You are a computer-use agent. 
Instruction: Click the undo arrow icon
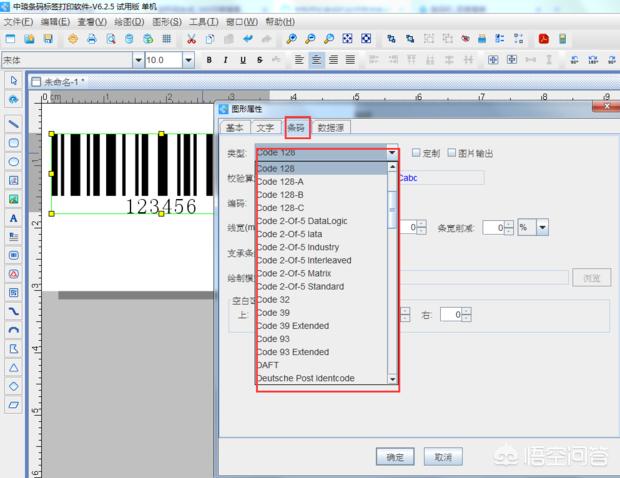(248, 39)
